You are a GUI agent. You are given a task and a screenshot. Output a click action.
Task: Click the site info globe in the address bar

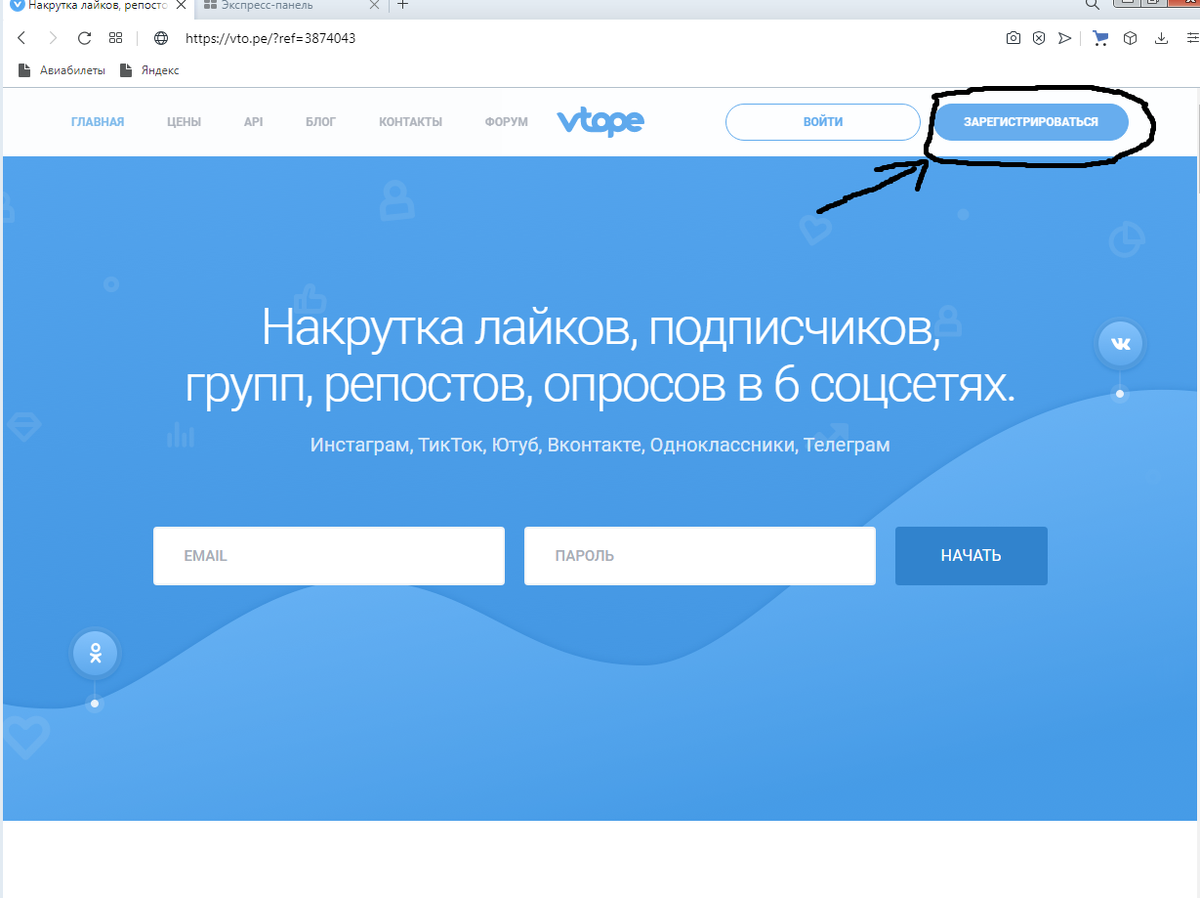click(160, 38)
